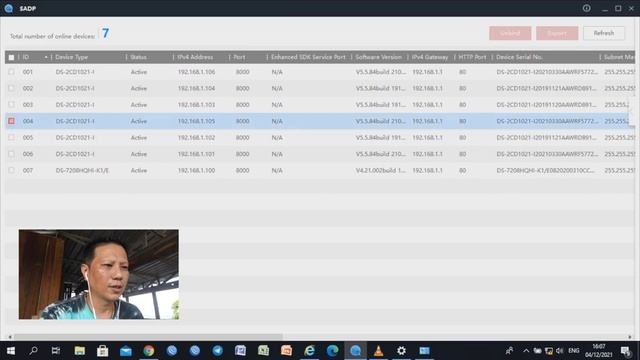Sort by the Port column header

pyautogui.click(x=239, y=57)
